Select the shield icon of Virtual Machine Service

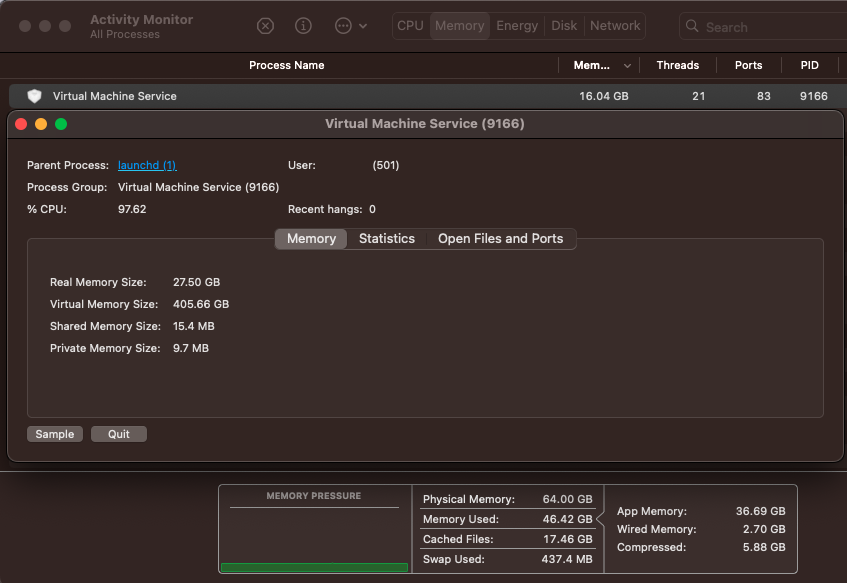click(x=35, y=96)
